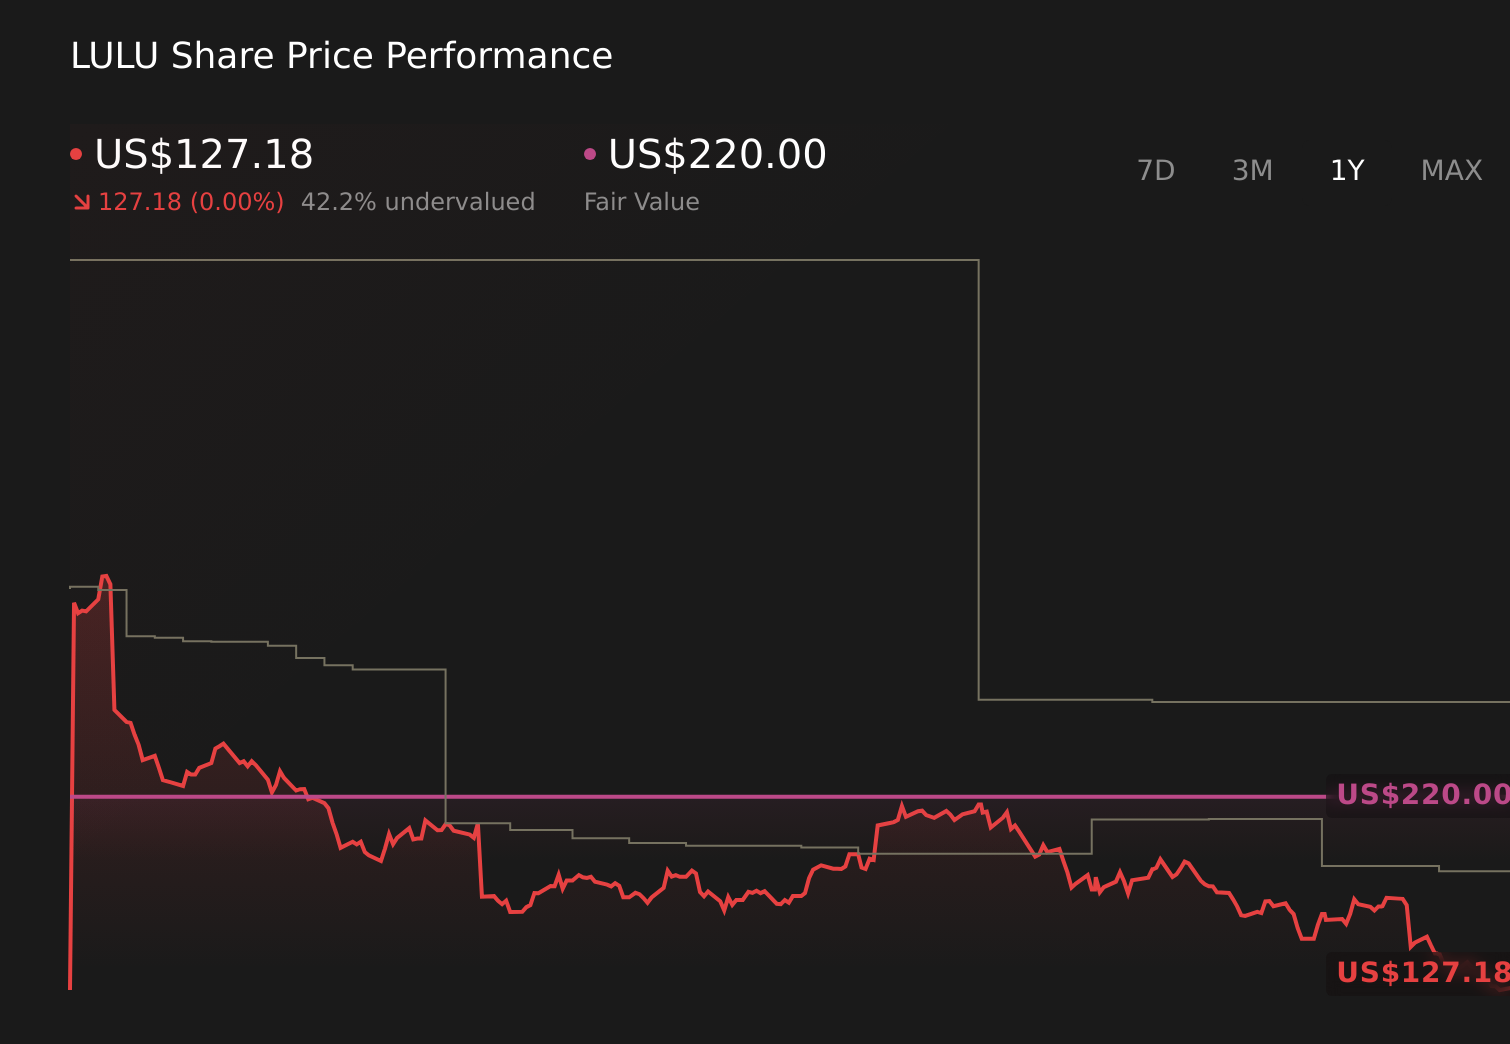This screenshot has height=1044, width=1510.
Task: Click the Fair Value caption
Action: 641,202
